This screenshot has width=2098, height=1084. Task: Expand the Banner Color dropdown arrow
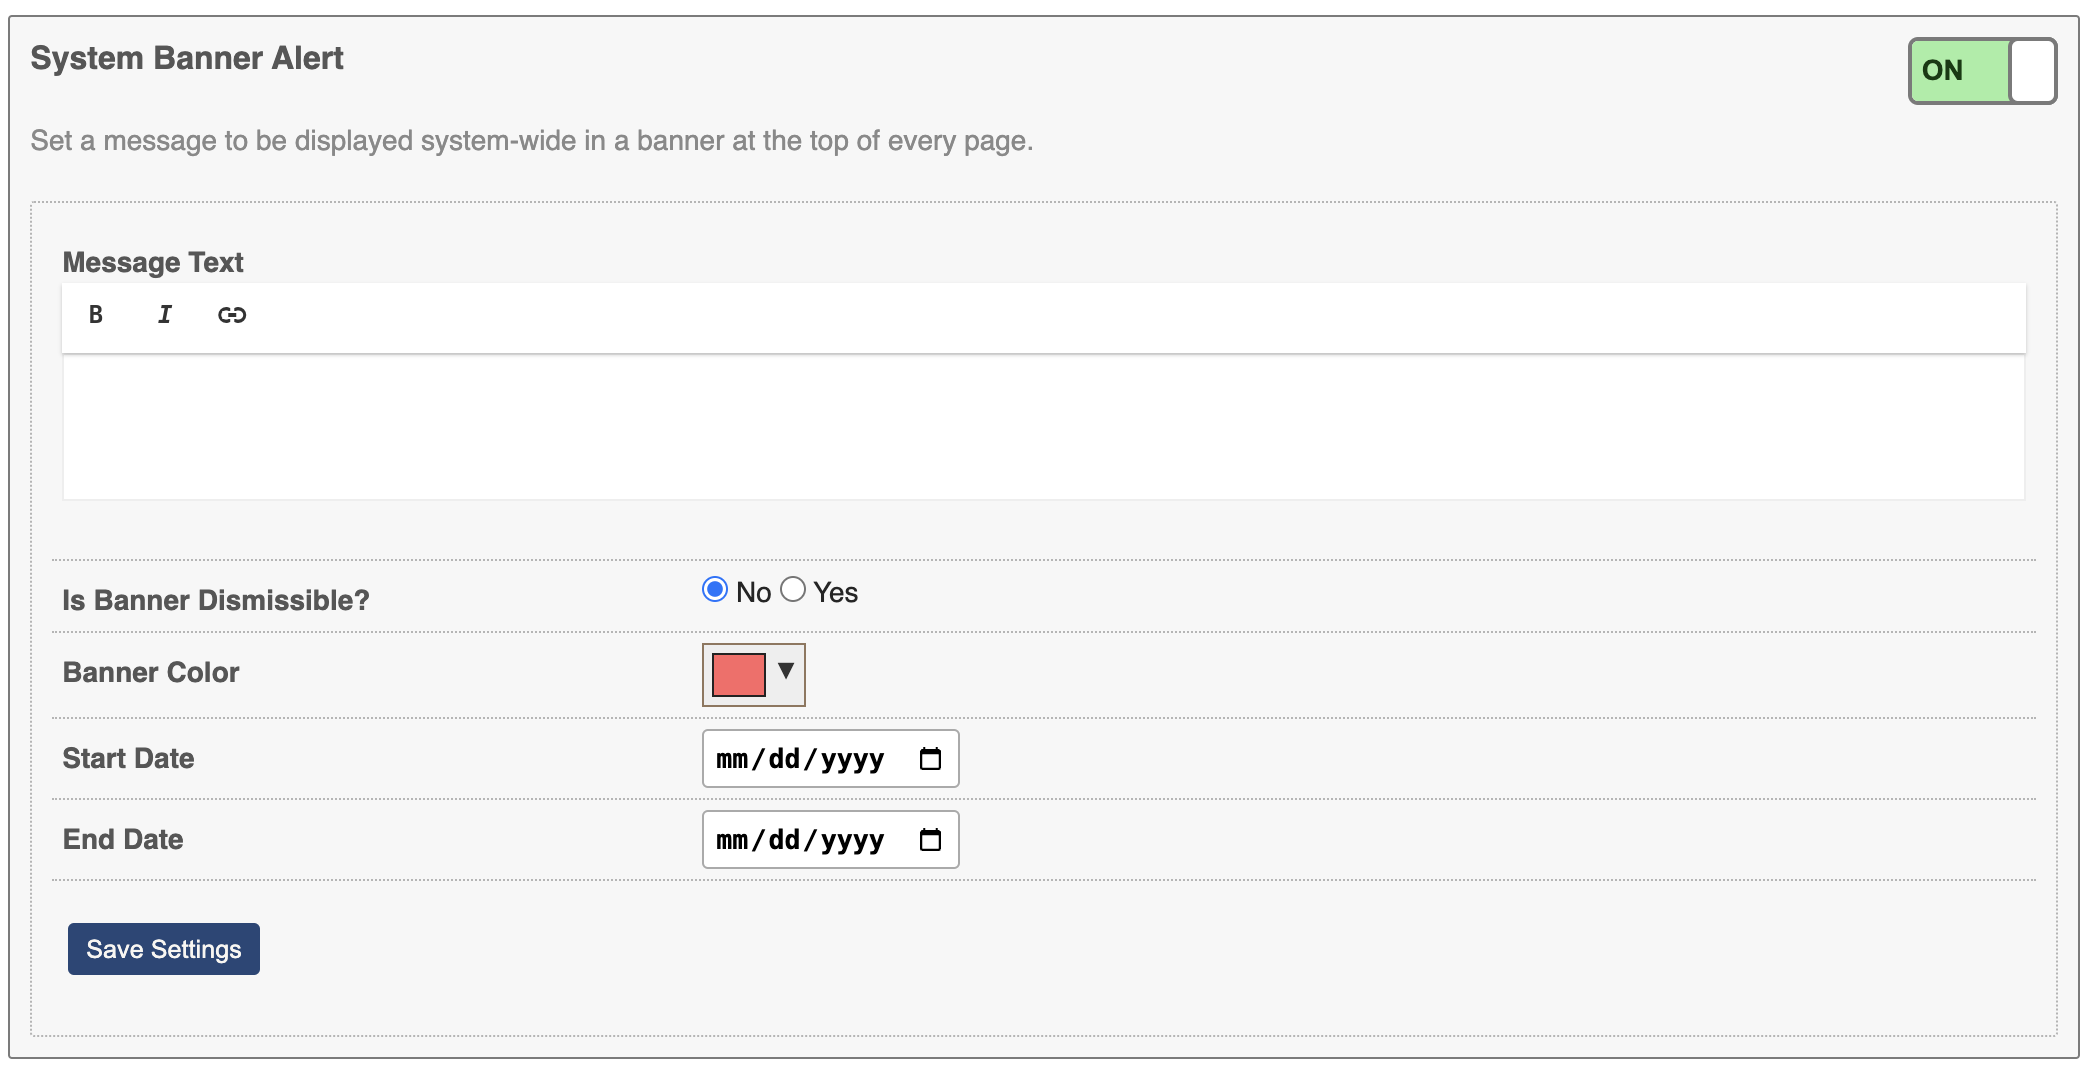[x=786, y=671]
